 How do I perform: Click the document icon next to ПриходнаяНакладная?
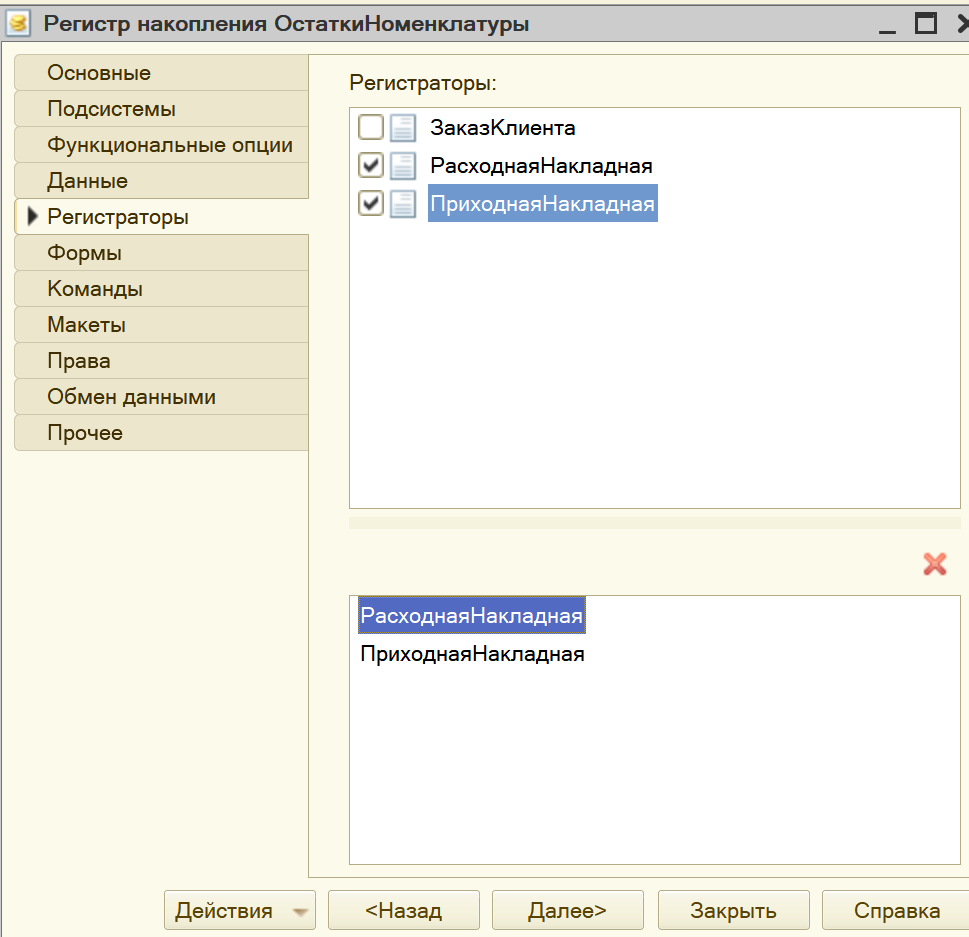[x=403, y=203]
